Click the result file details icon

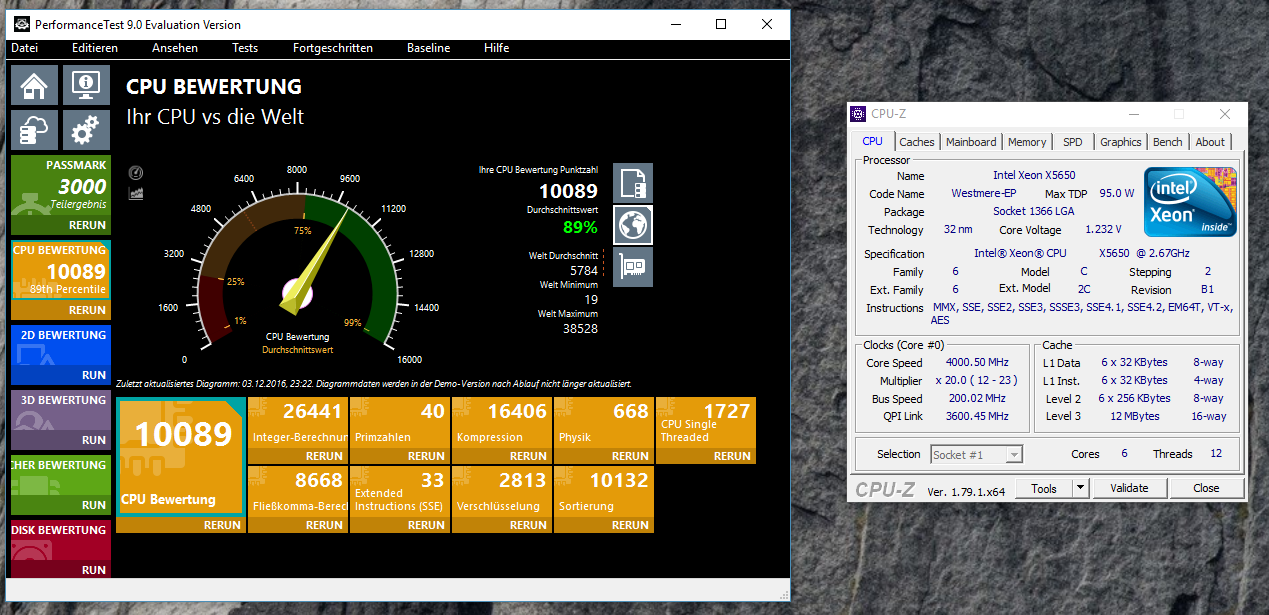[632, 183]
